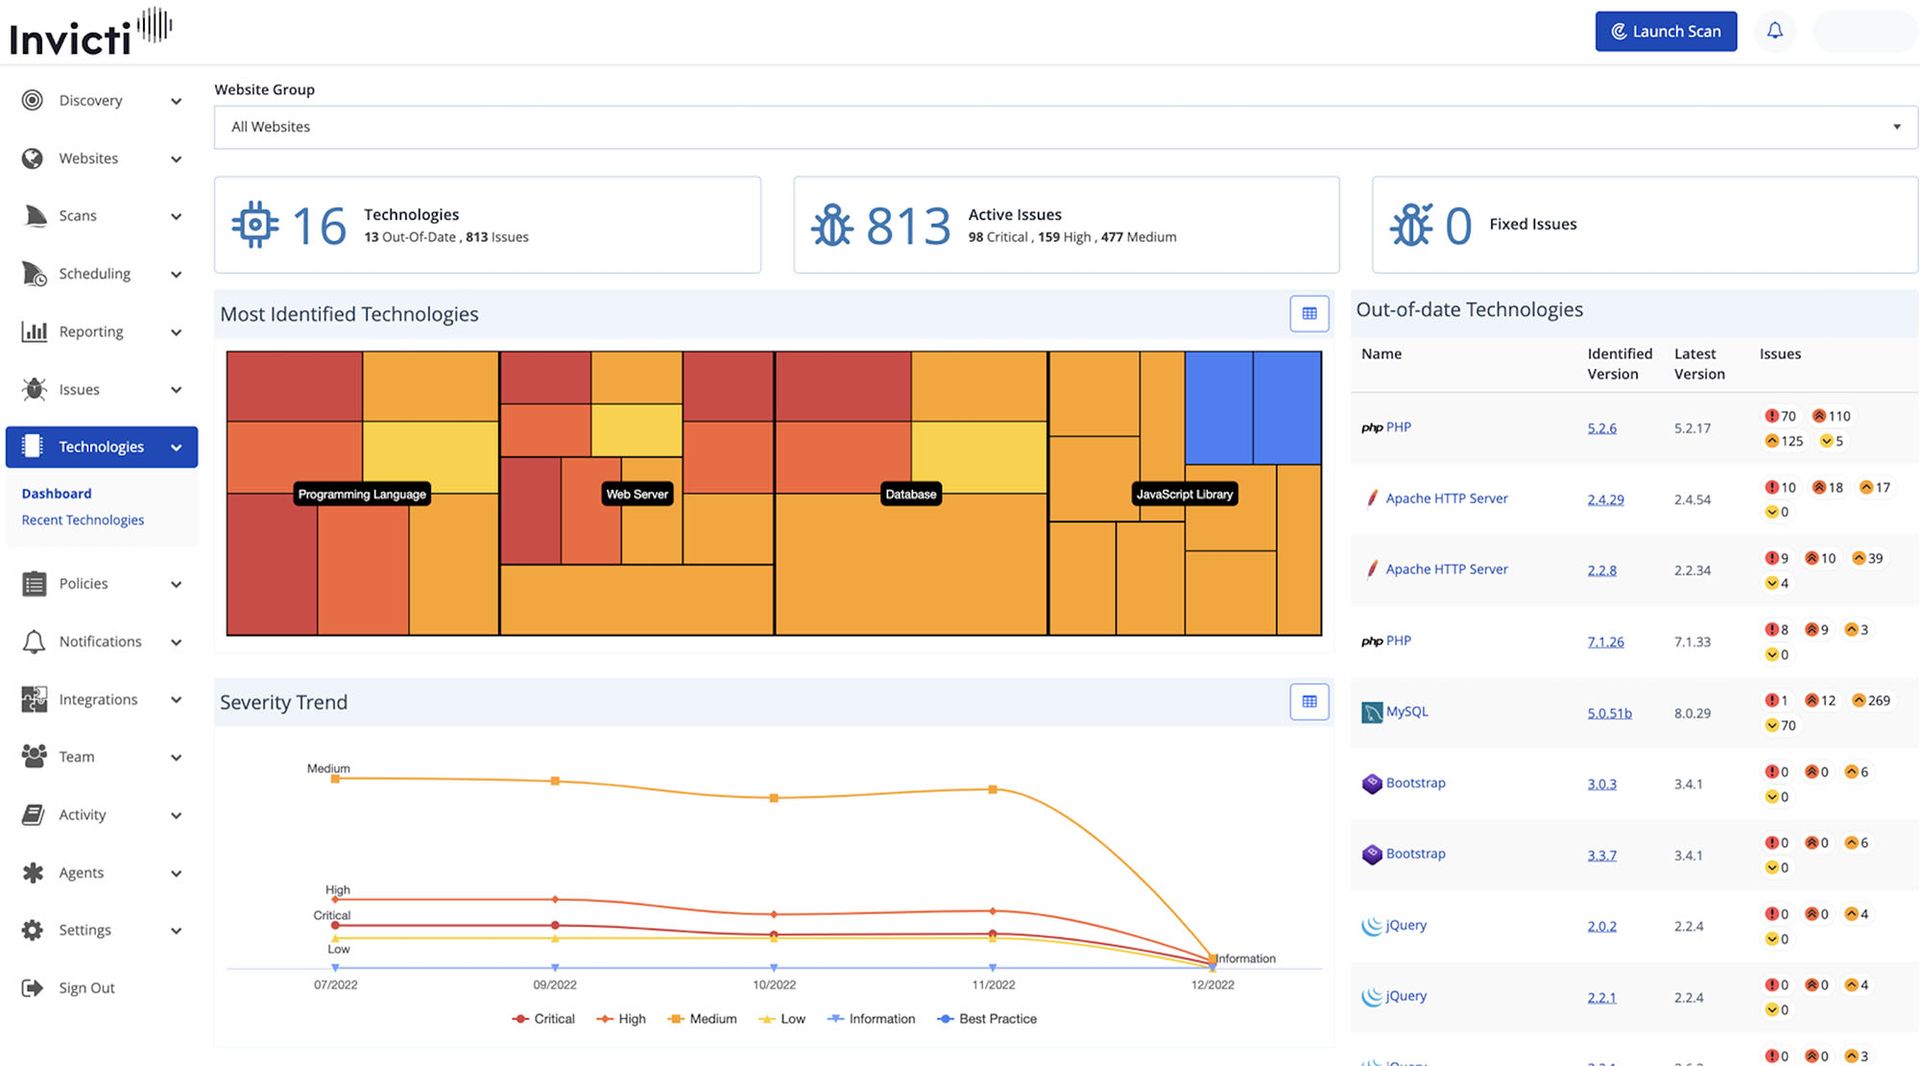Toggle table view for Most Identified Technologies

(x=1309, y=314)
